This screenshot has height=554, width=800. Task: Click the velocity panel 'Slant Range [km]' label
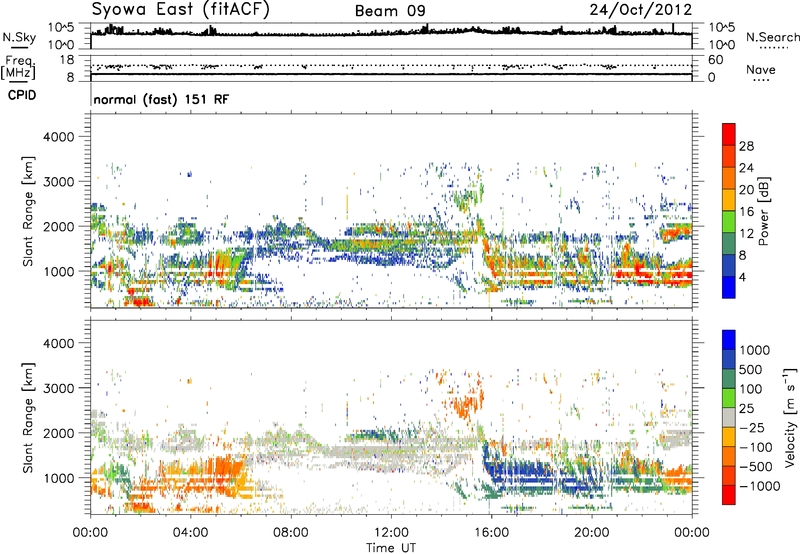[x=28, y=418]
